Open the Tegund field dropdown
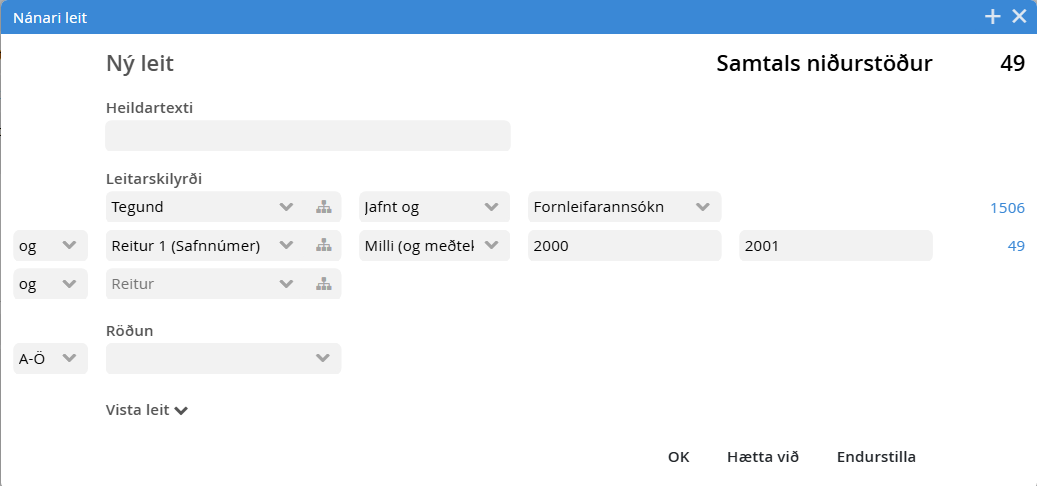 coord(287,208)
